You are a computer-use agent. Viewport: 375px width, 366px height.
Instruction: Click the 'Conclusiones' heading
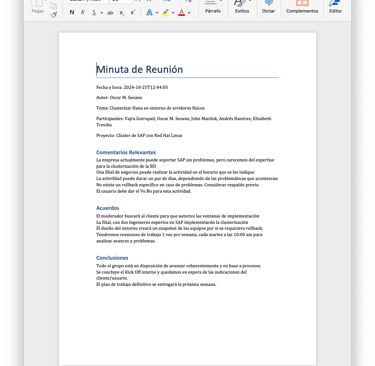pos(112,258)
